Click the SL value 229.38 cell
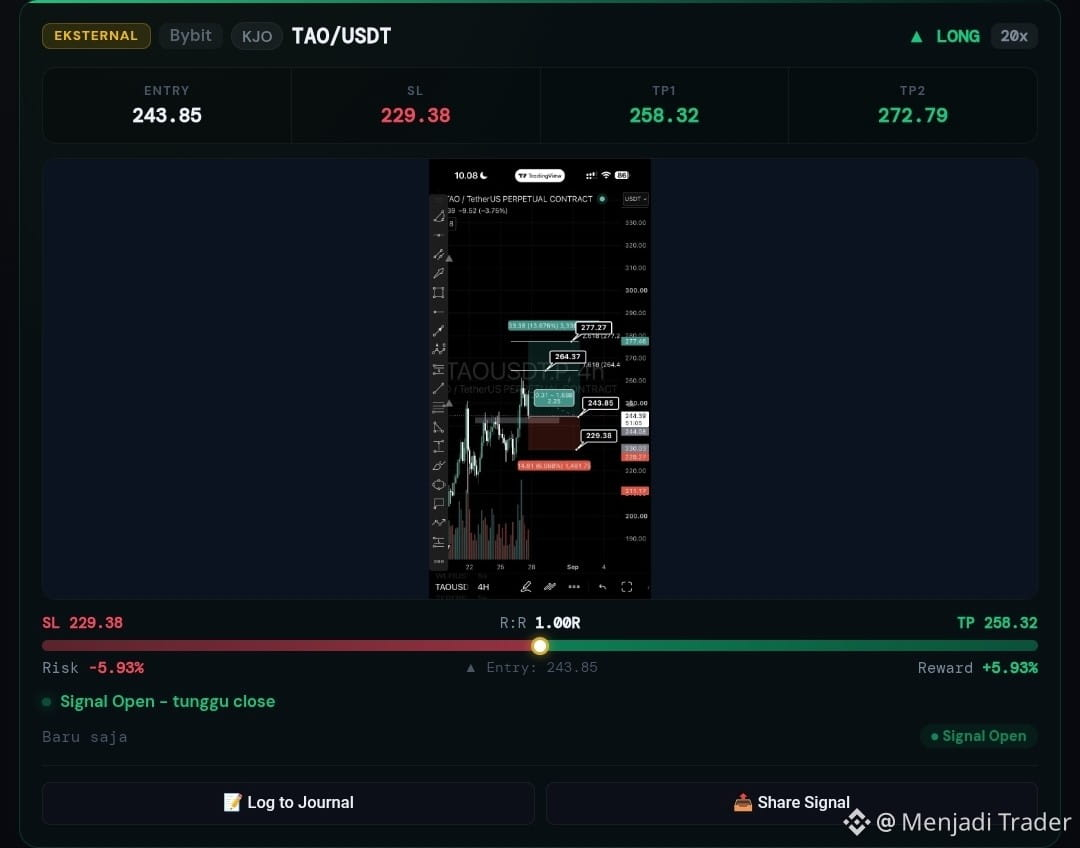The image size is (1080, 848). [415, 105]
